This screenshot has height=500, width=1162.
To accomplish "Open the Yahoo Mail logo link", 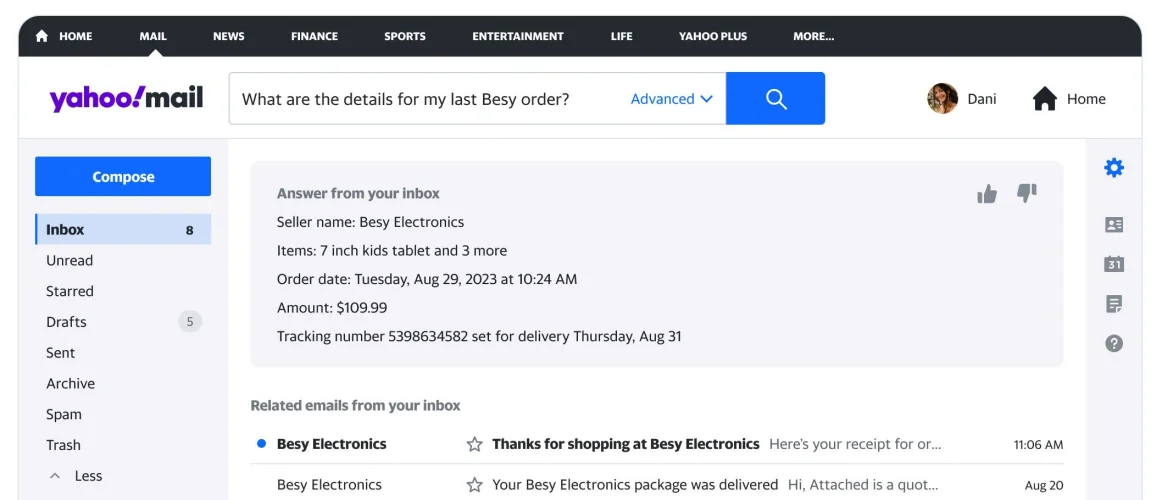I will (x=126, y=98).
